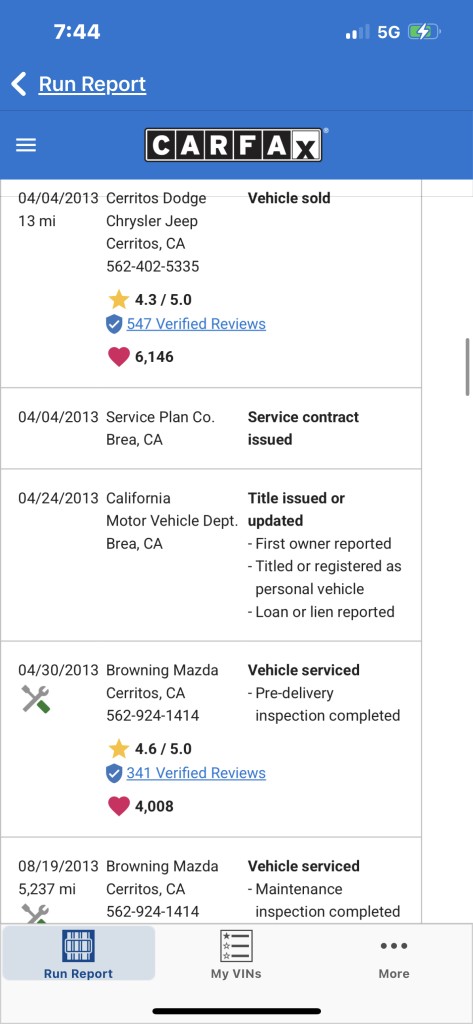Click the CARFAX logo
Screen dimensions: 473x1024
[233, 145]
